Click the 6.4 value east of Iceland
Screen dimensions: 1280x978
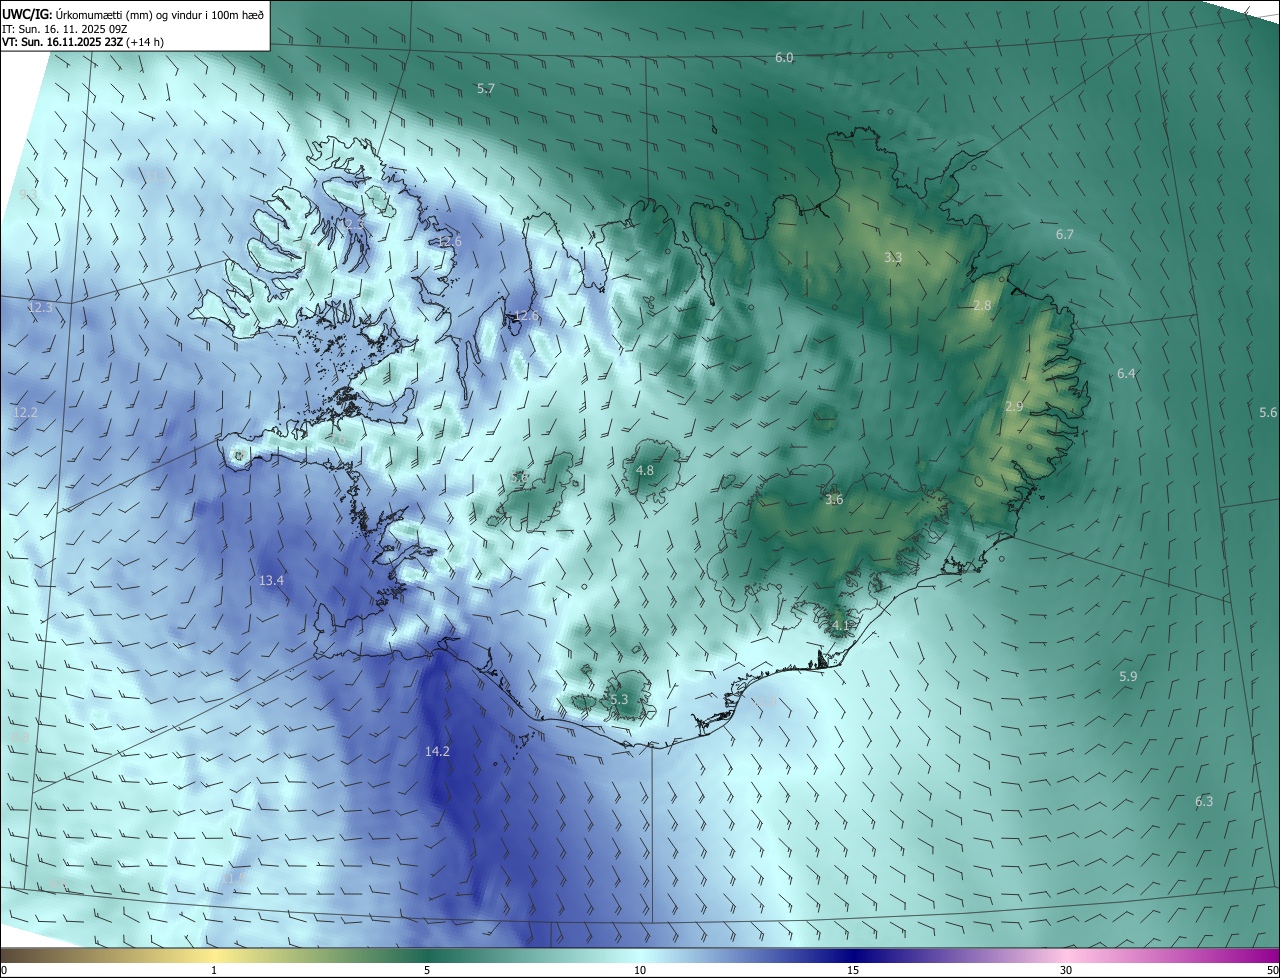coord(1126,373)
